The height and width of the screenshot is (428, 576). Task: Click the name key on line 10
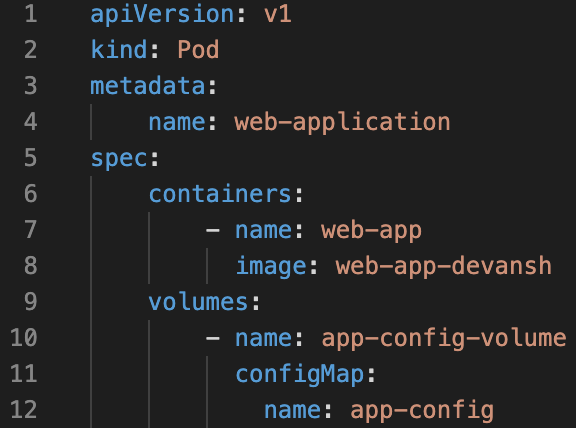[x=263, y=338]
